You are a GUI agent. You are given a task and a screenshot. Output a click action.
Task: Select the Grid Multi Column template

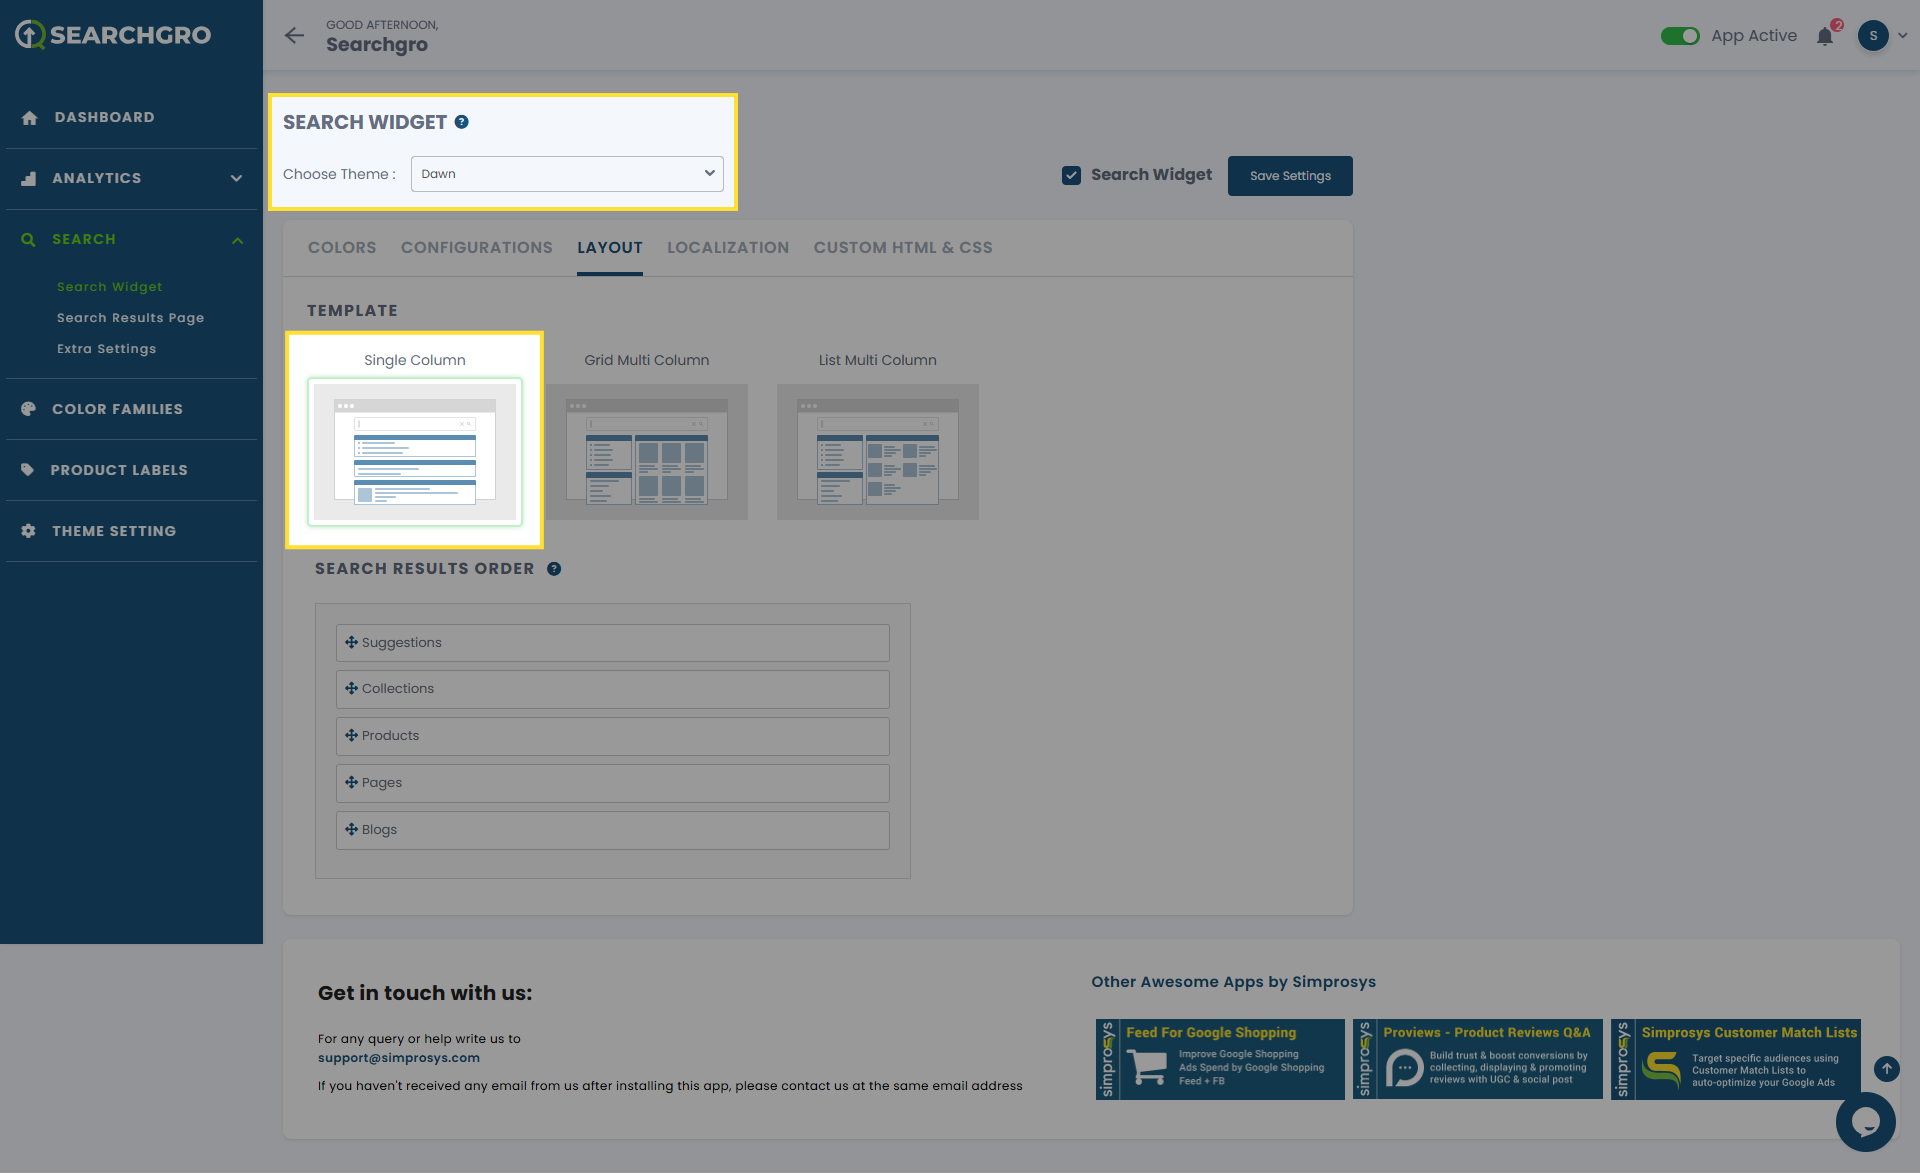pyautogui.click(x=647, y=450)
